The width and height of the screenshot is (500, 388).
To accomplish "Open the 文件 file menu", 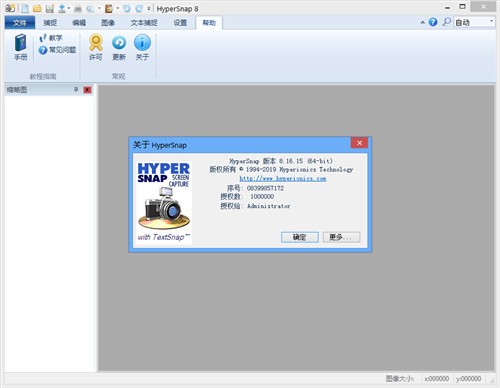I will point(20,22).
